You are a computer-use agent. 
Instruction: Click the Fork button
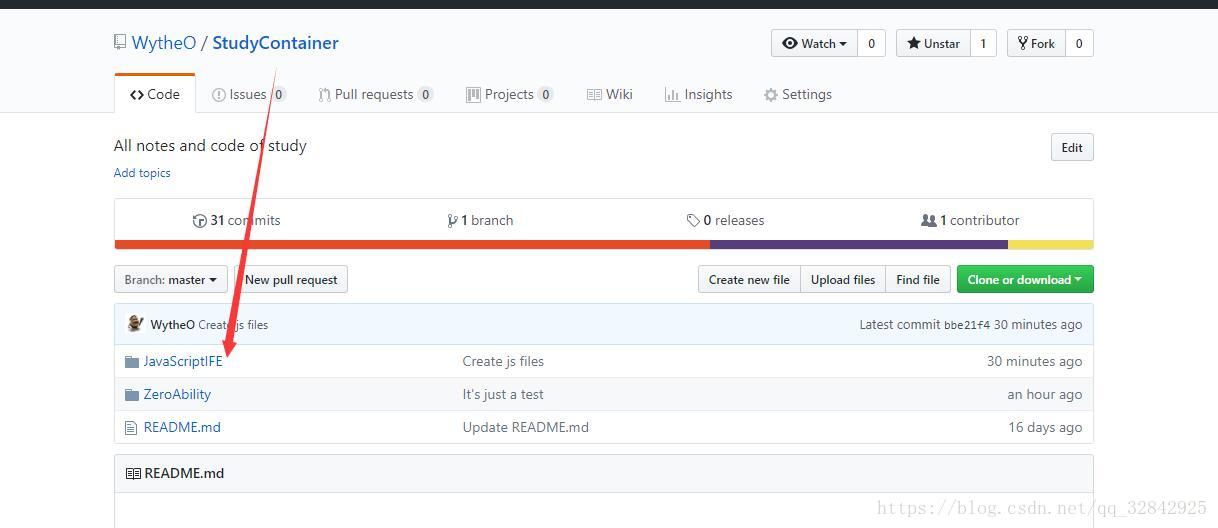pyautogui.click(x=1036, y=43)
